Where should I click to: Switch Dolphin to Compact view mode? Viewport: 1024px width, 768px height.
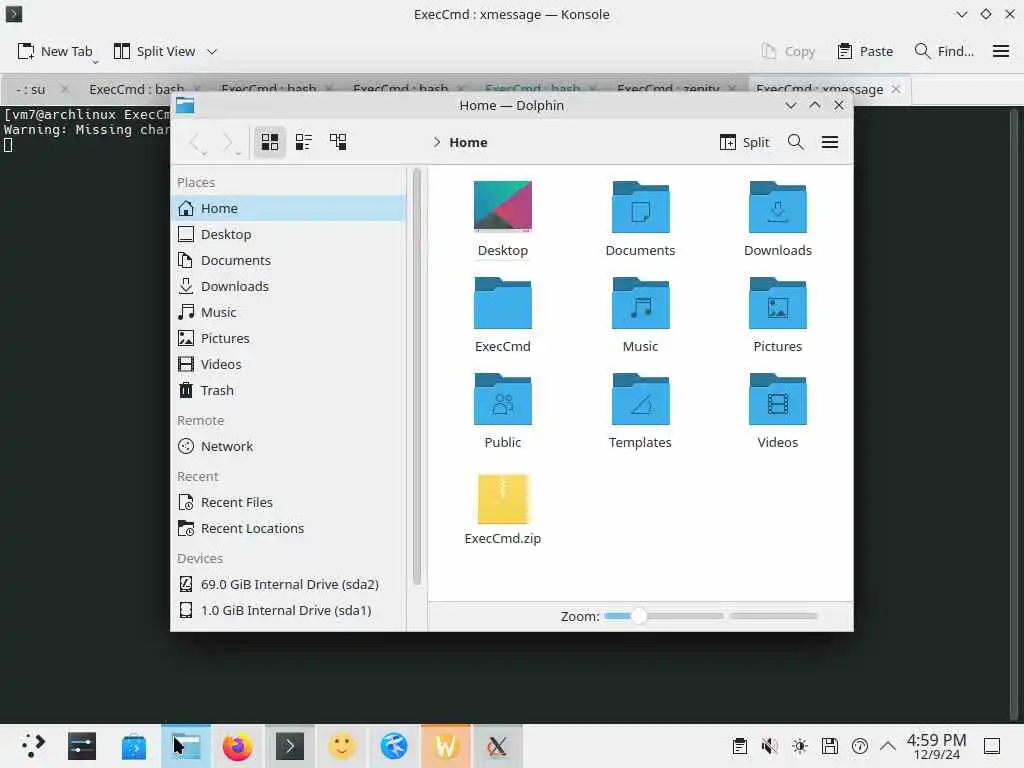click(304, 142)
